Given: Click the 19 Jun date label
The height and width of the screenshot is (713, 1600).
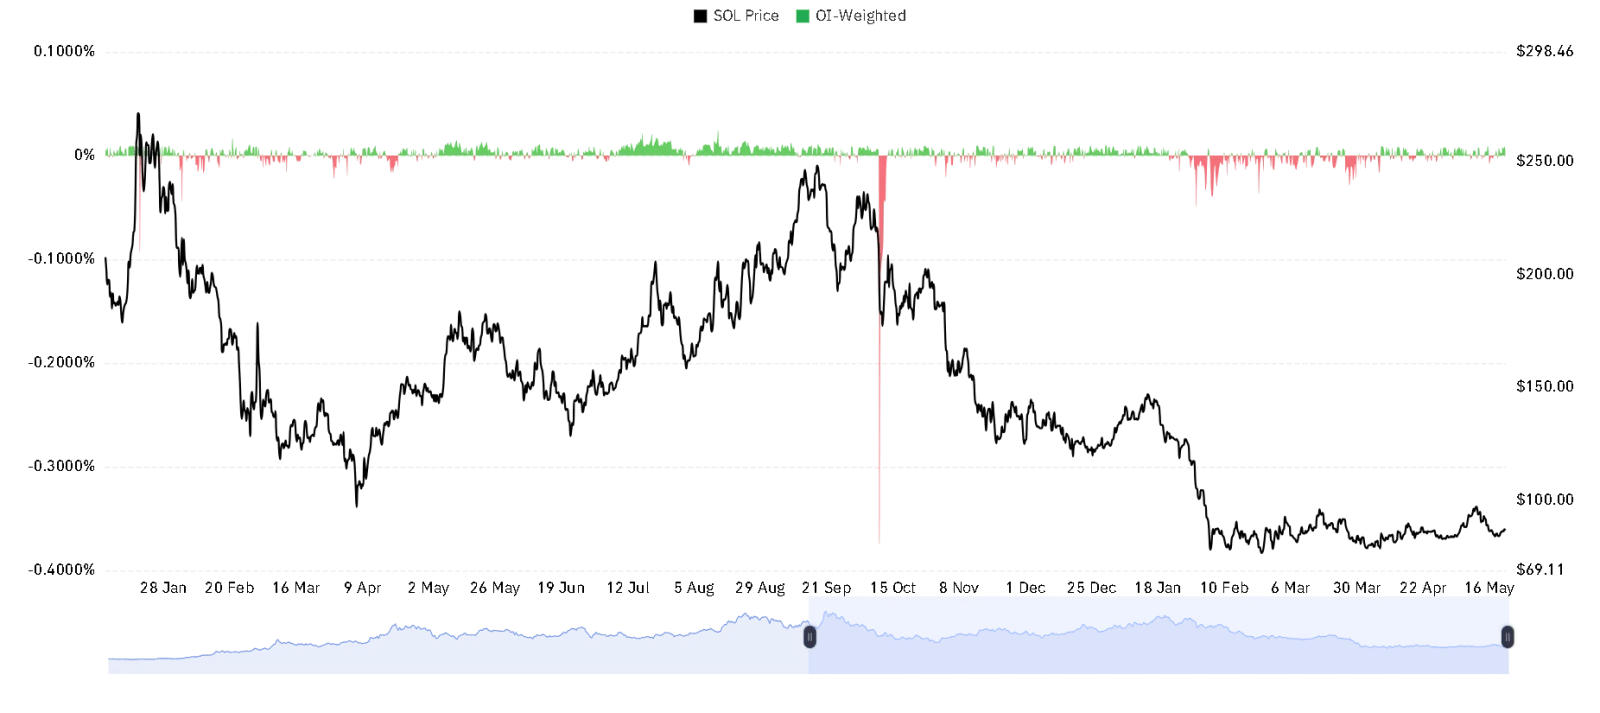Looking at the screenshot, I should coord(561,588).
